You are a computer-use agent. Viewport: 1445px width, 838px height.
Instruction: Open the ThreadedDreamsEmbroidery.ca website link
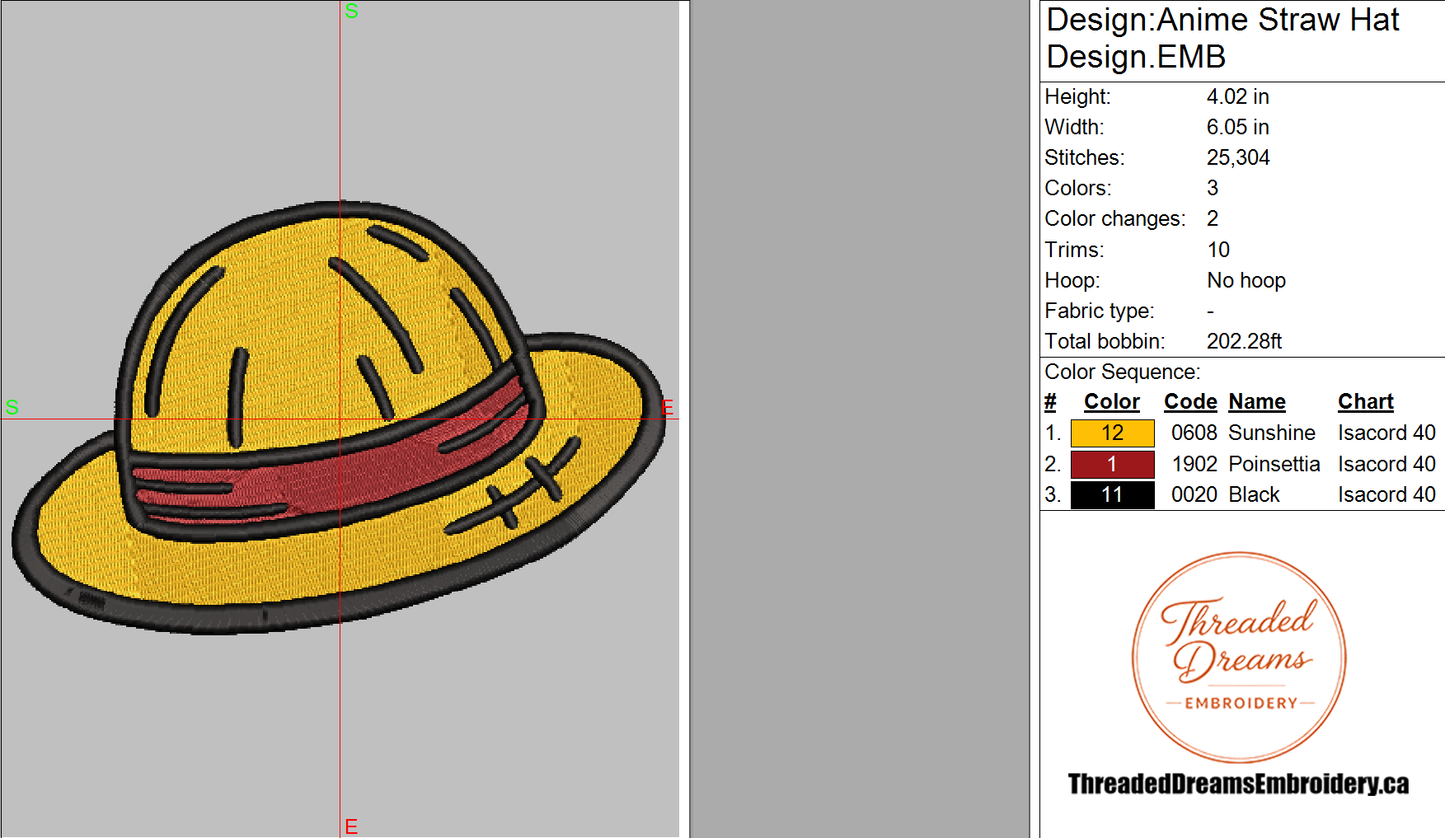click(x=1239, y=784)
